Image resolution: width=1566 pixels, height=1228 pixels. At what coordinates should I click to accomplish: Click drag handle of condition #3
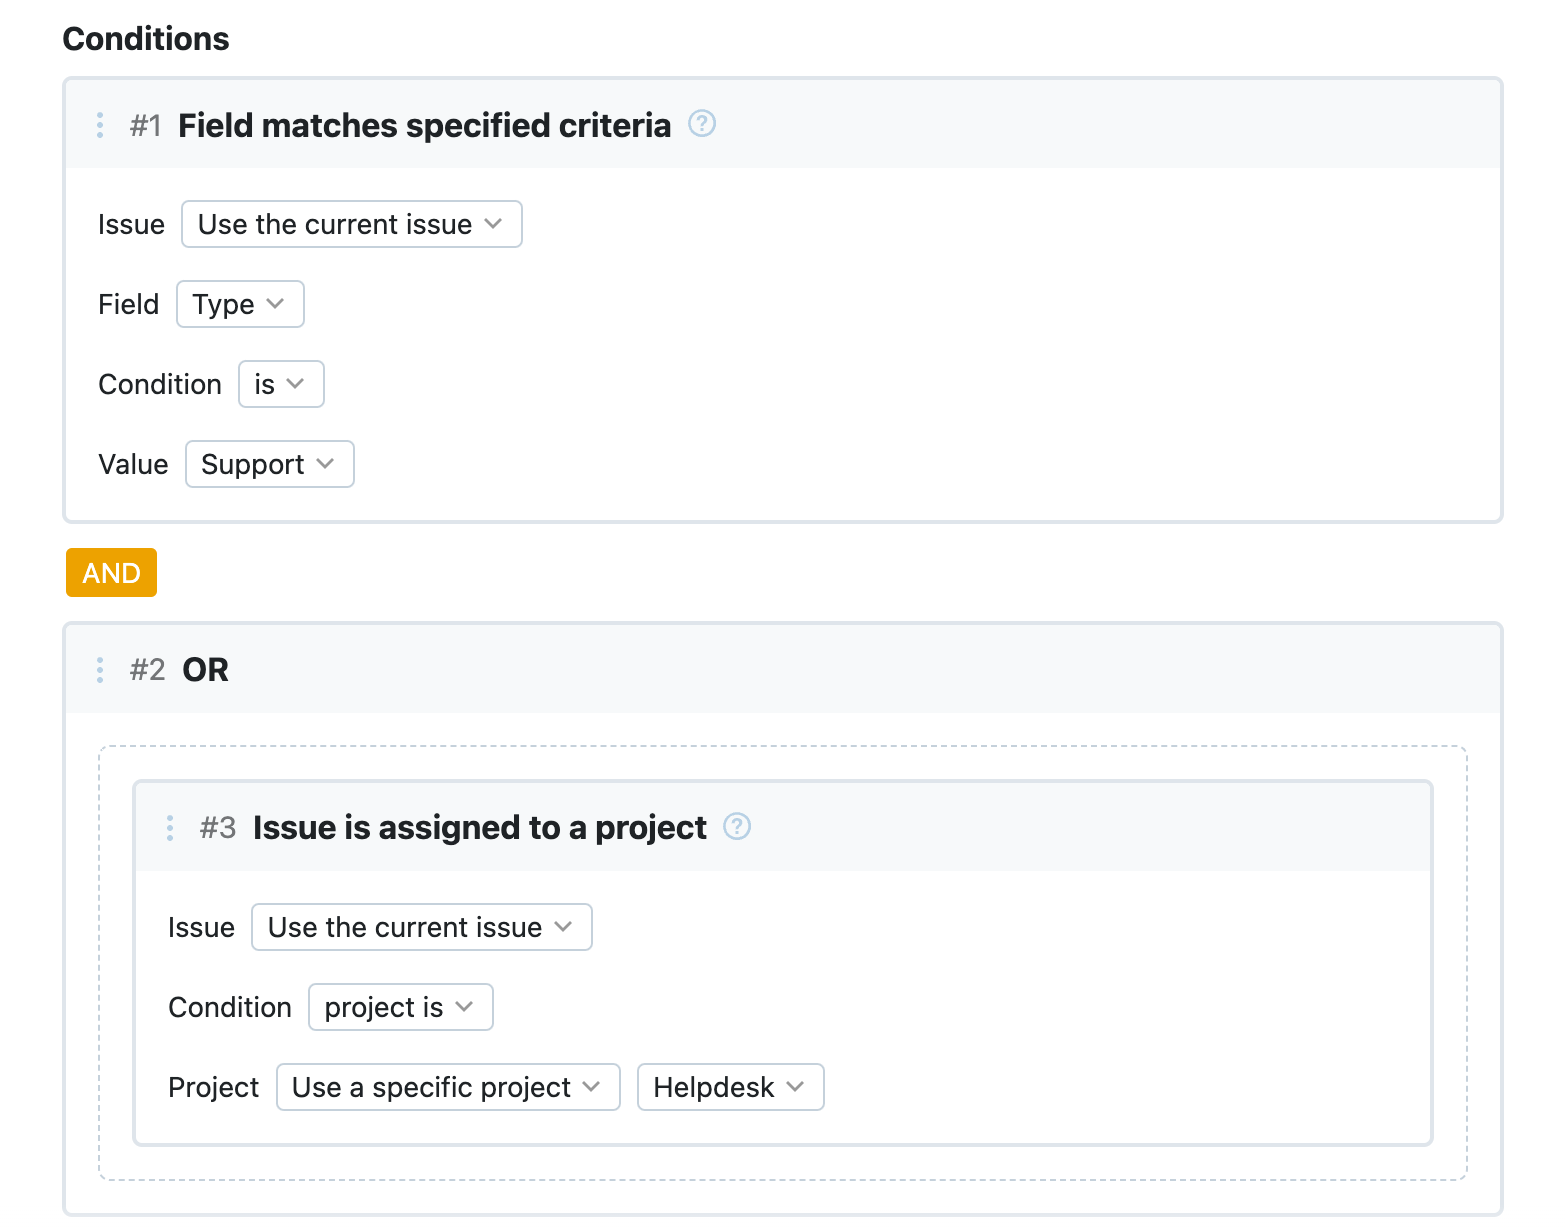(170, 828)
